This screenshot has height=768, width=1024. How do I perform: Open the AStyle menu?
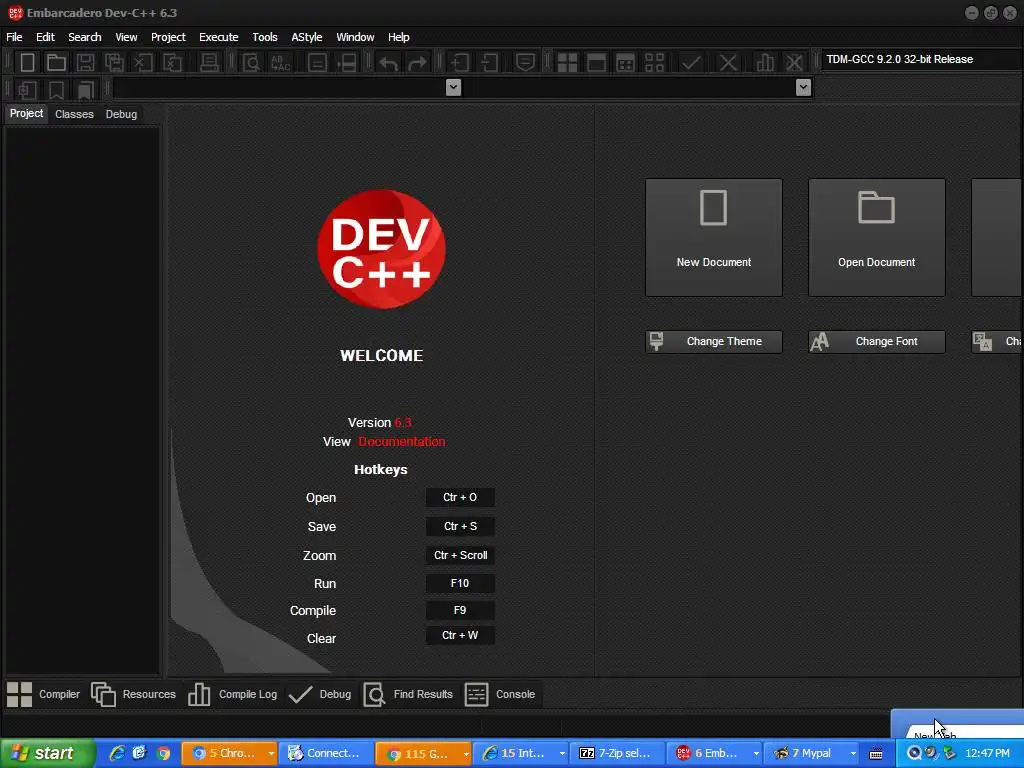(x=307, y=37)
